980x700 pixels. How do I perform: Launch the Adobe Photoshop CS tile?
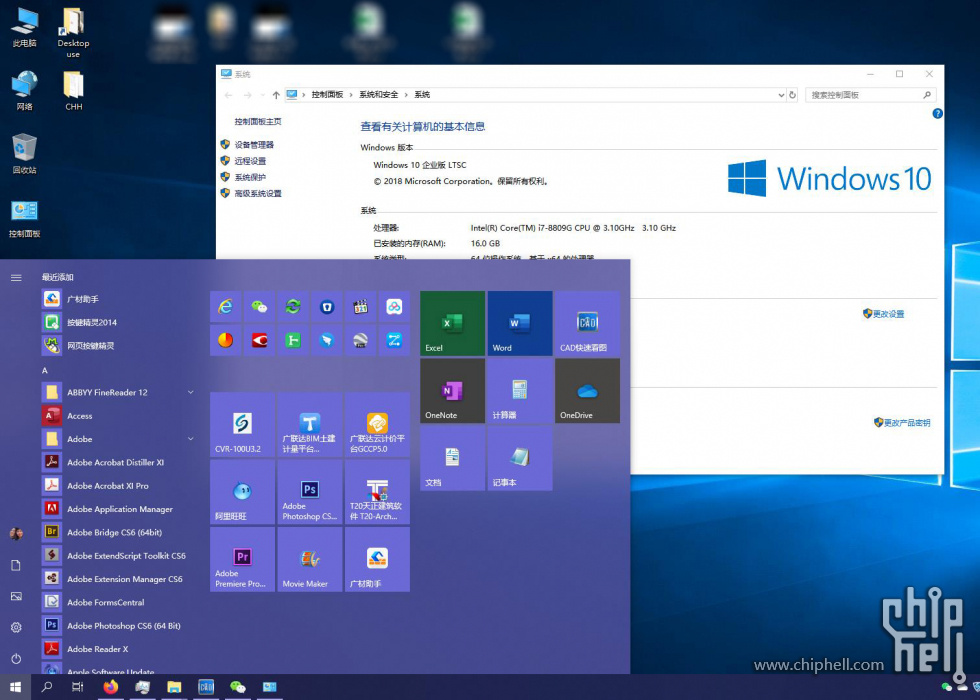point(310,492)
